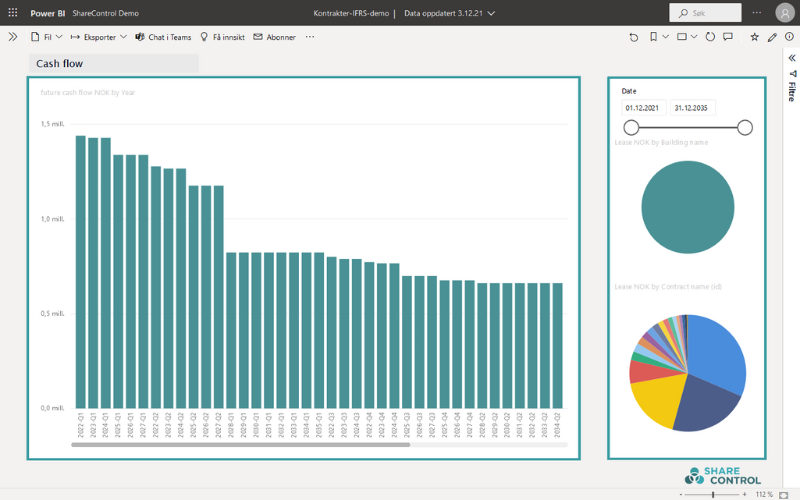Open the comments speech bubble icon
This screenshot has height=500, width=800.
click(728, 37)
